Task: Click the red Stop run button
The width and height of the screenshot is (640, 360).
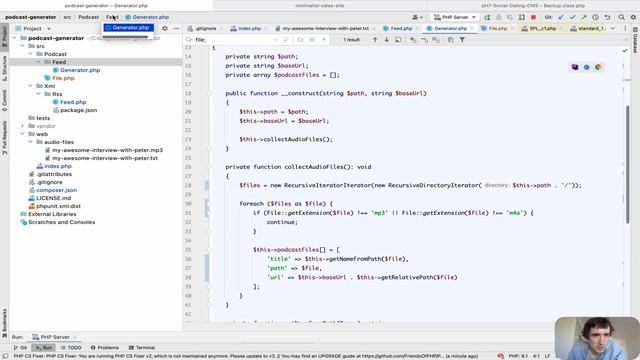Action: [533, 17]
